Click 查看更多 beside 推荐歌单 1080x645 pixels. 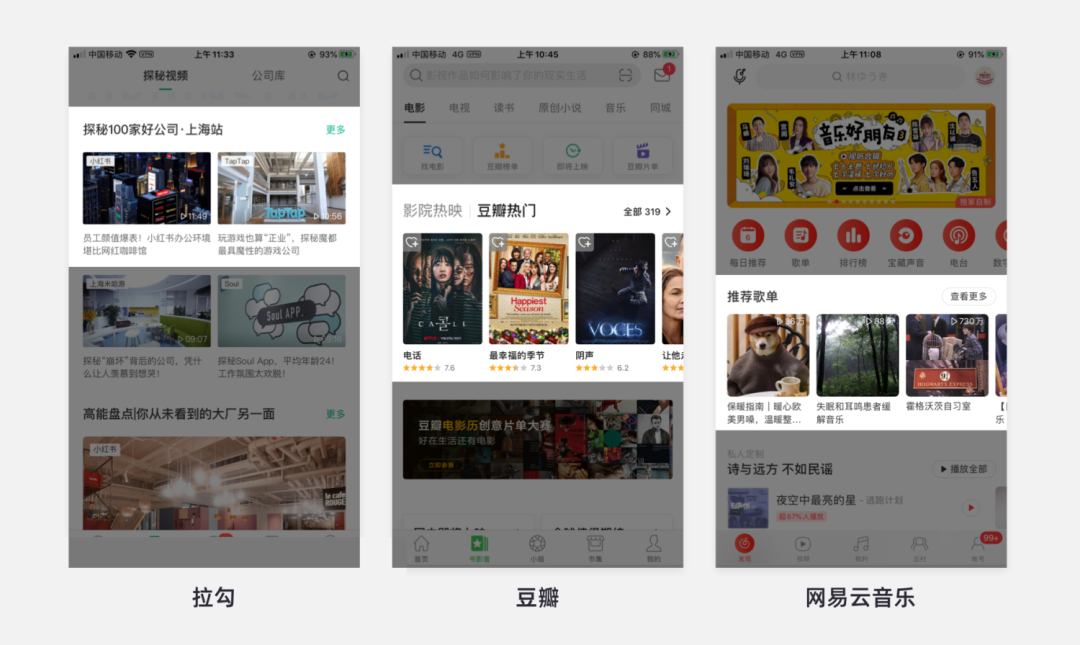tap(968, 296)
